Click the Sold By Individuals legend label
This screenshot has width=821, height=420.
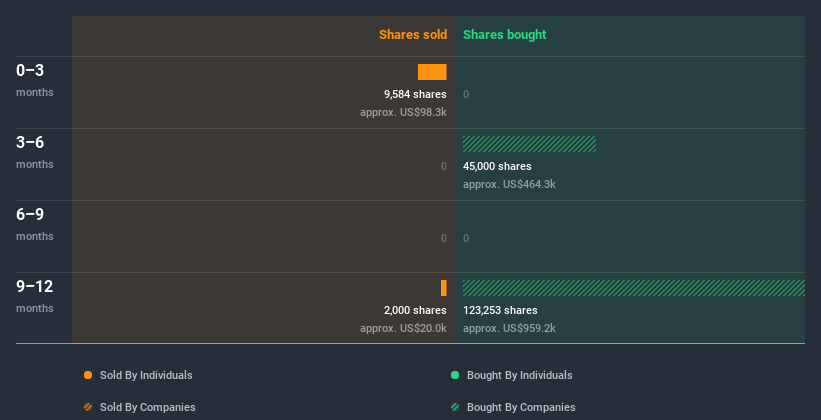pos(146,375)
